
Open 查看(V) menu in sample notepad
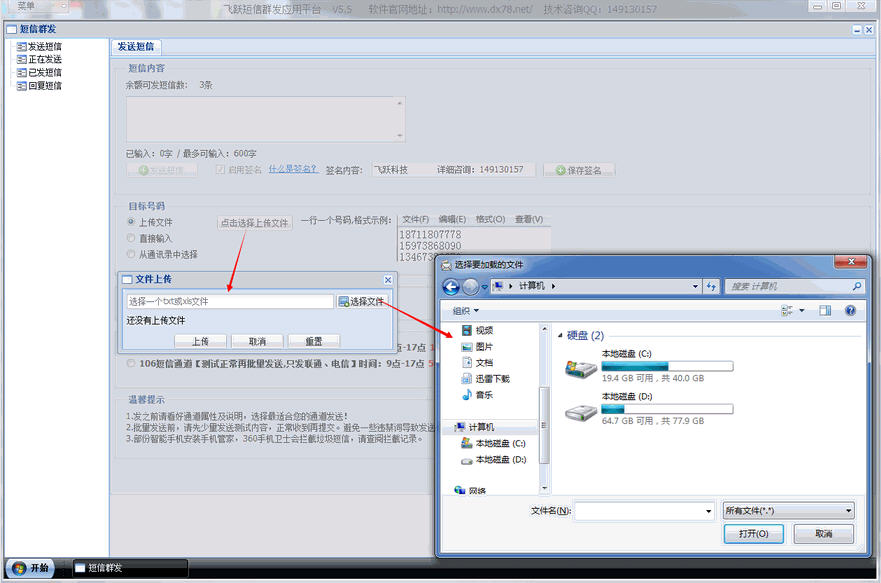point(529,219)
